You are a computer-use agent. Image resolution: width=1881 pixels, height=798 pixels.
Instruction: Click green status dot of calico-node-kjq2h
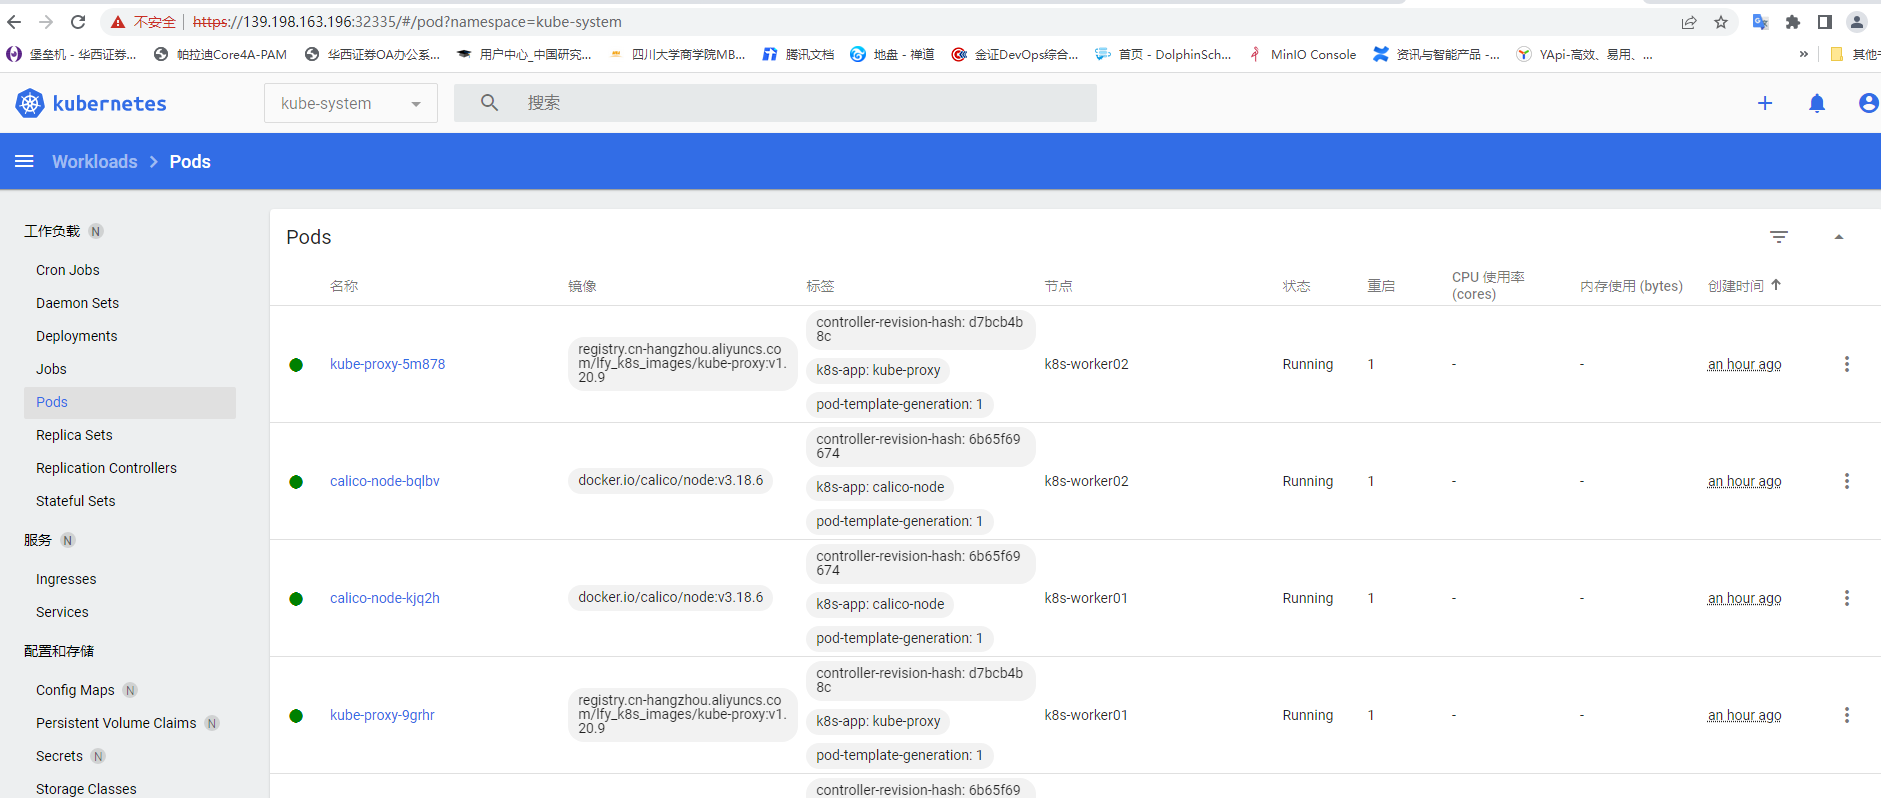[x=296, y=599]
